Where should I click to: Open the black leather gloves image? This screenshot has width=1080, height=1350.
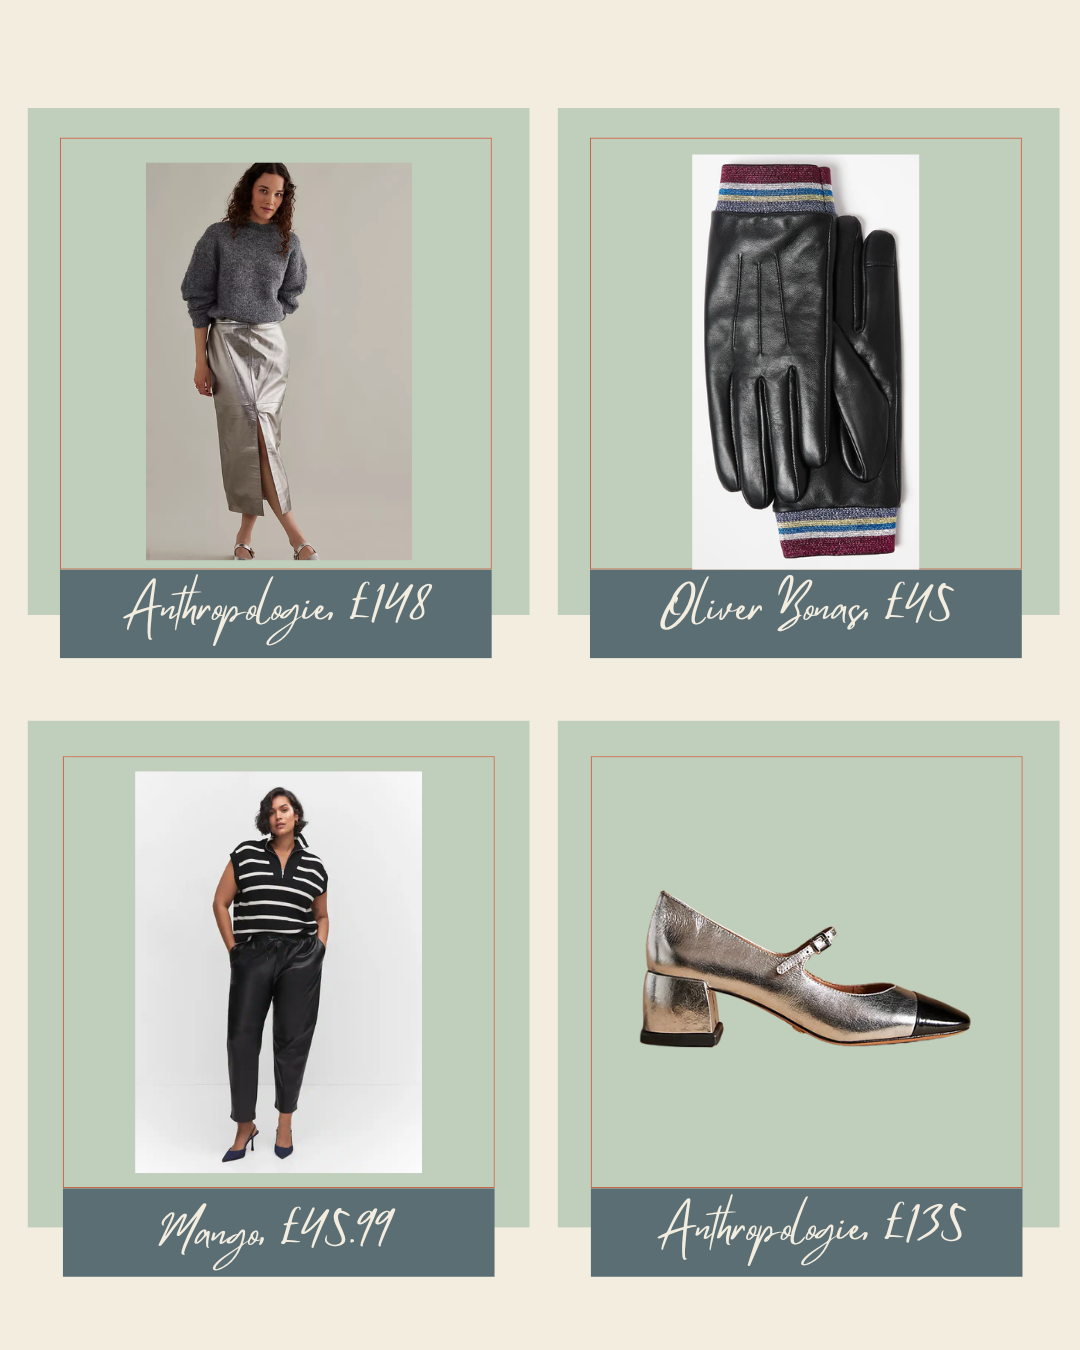point(805,361)
